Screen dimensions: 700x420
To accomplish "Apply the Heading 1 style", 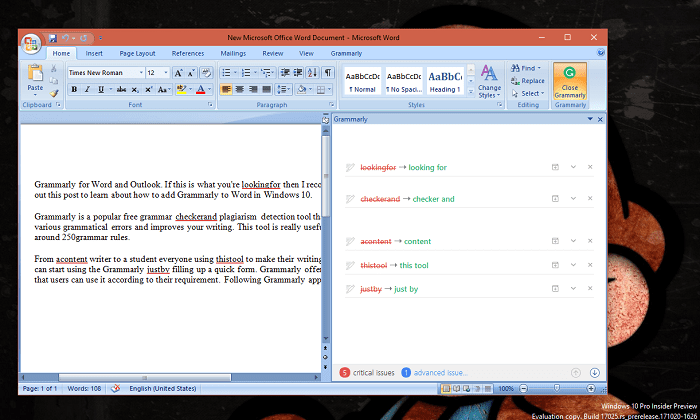I will (x=445, y=81).
